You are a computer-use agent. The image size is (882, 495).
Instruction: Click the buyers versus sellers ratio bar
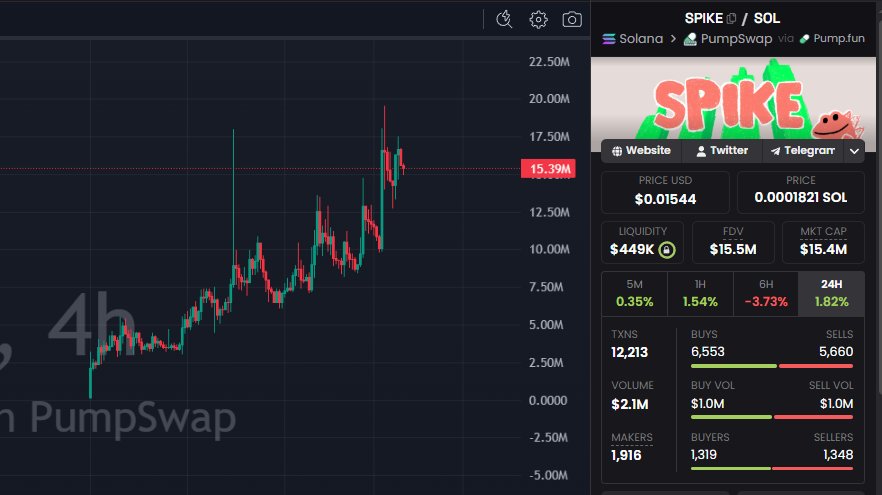click(772, 468)
